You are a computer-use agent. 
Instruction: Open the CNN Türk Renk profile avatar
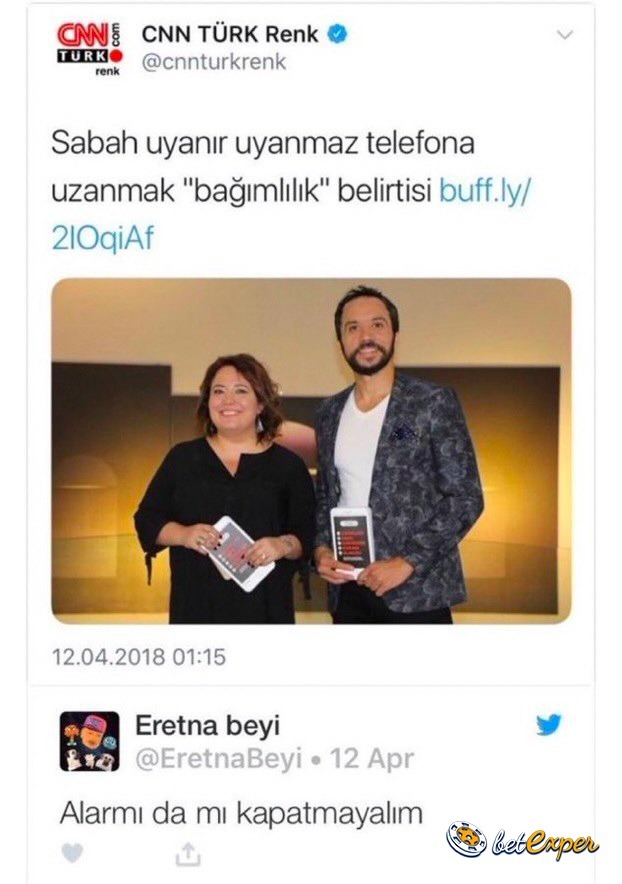tap(90, 48)
